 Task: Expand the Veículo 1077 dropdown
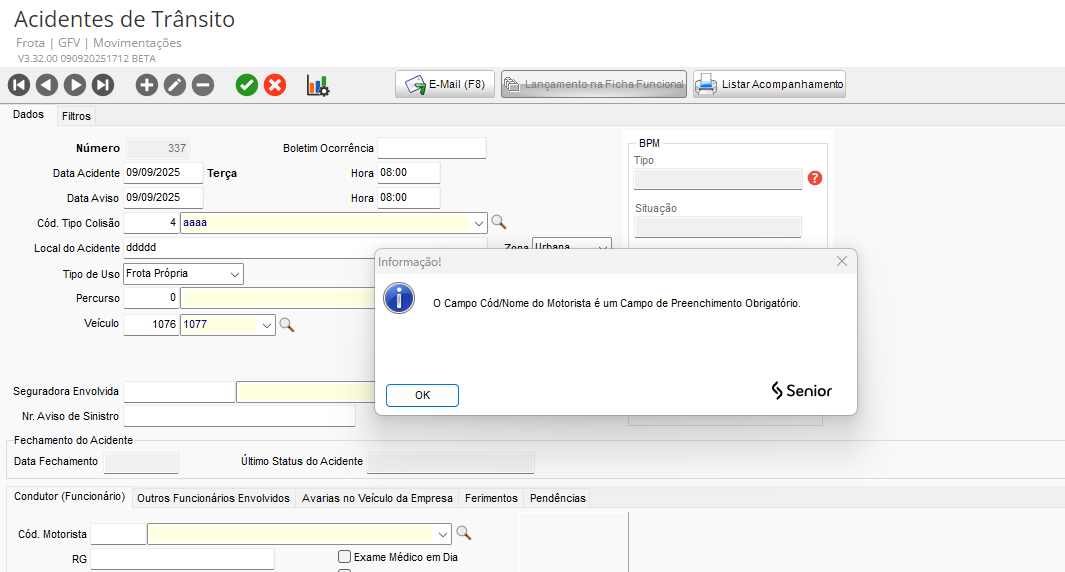point(266,325)
